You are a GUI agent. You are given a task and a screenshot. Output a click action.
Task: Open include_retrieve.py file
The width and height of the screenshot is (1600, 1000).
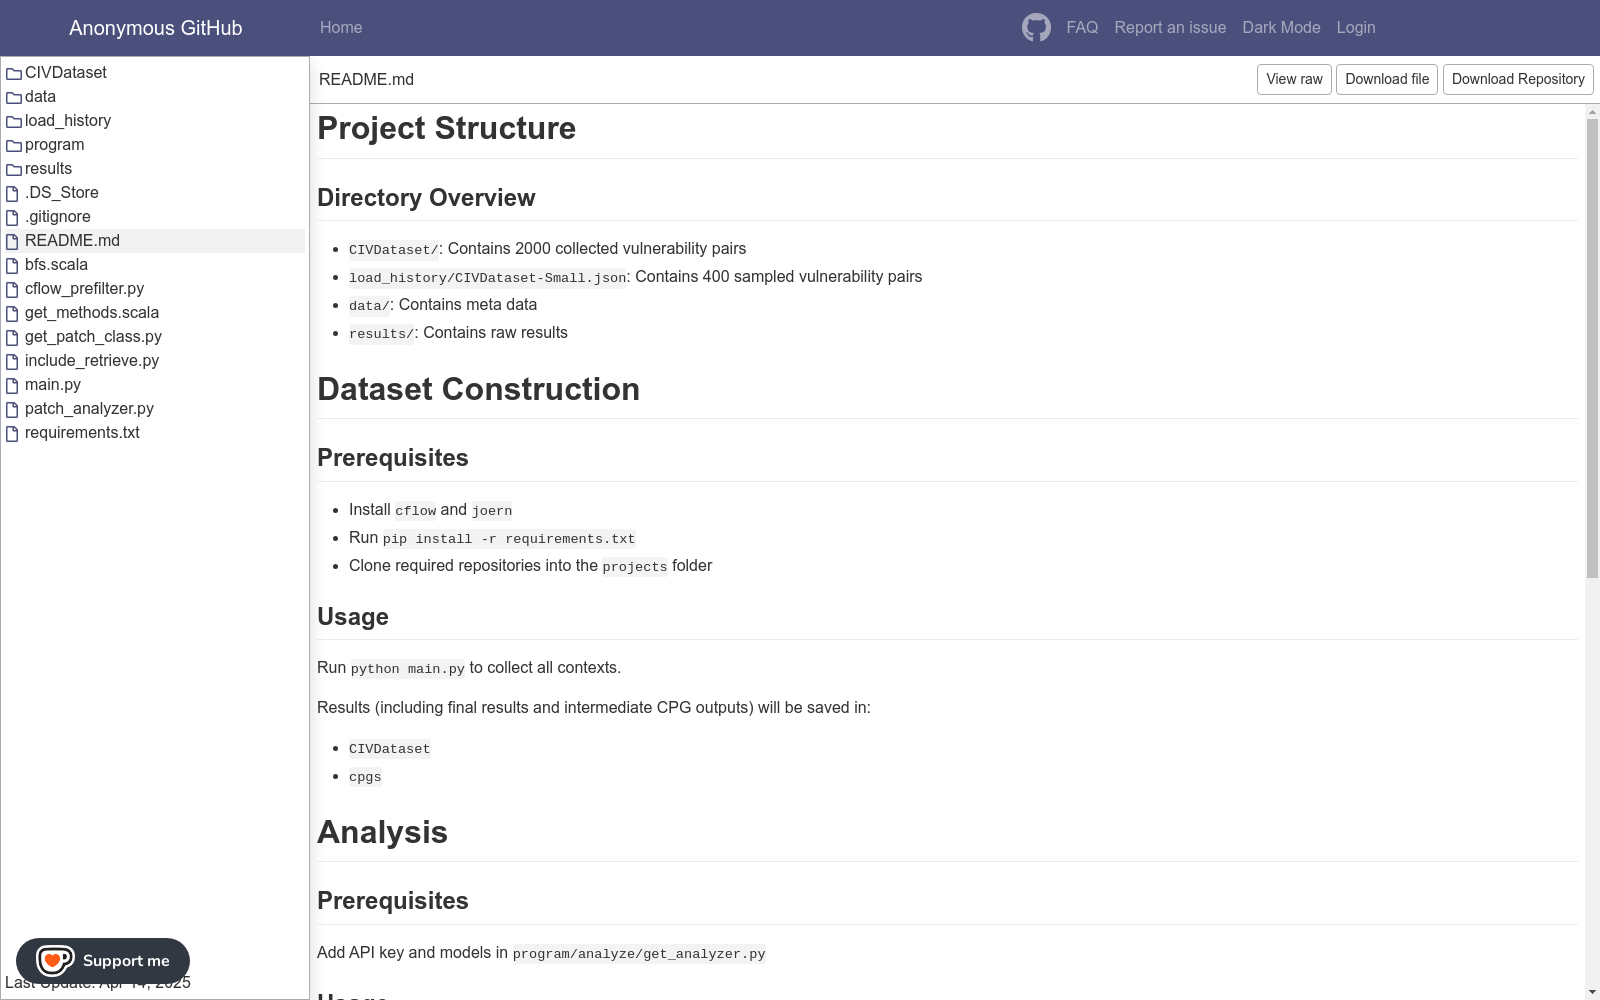(92, 360)
